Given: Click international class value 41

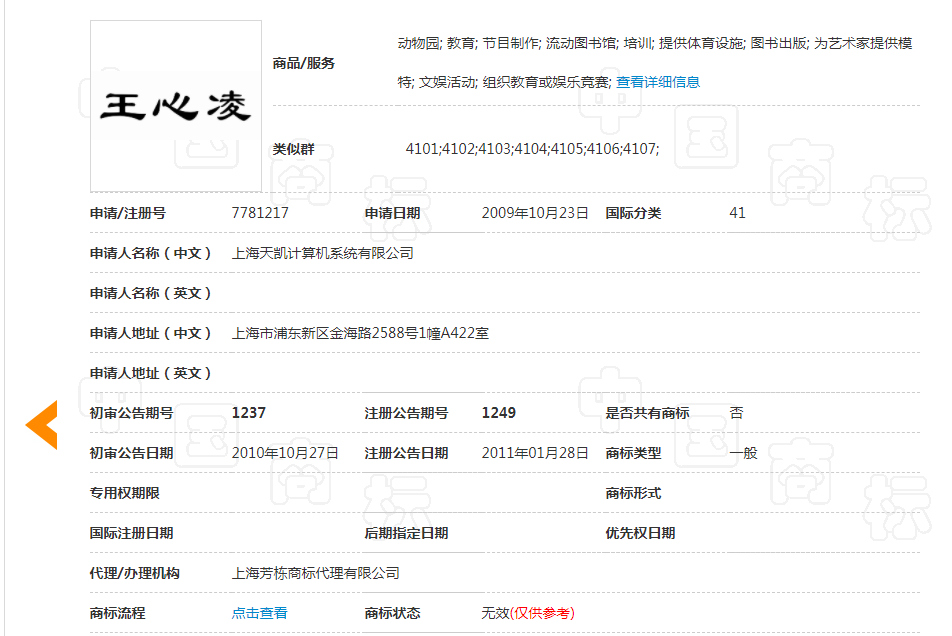Looking at the screenshot, I should coord(737,213).
